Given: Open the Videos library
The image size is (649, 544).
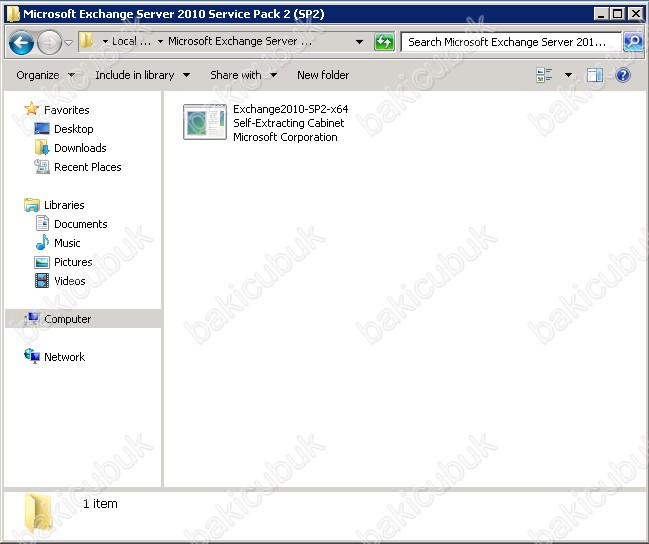Looking at the screenshot, I should click(x=70, y=282).
